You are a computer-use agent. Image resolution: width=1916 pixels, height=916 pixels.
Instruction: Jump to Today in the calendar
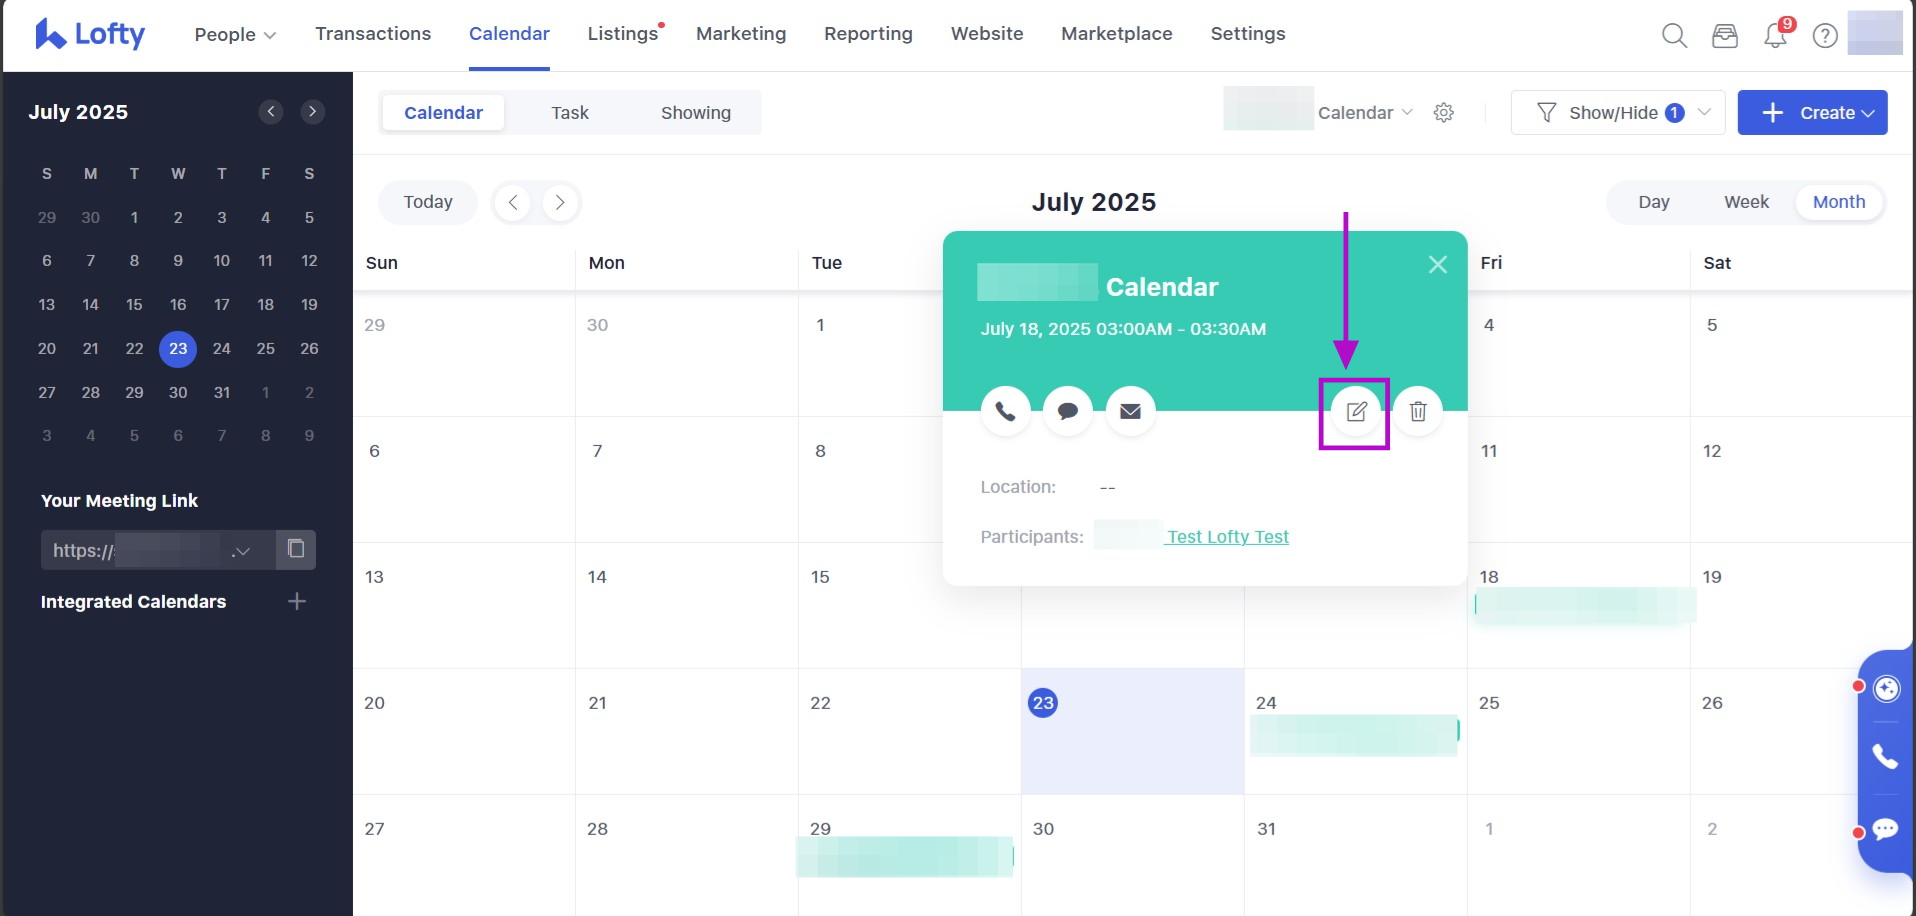[428, 202]
